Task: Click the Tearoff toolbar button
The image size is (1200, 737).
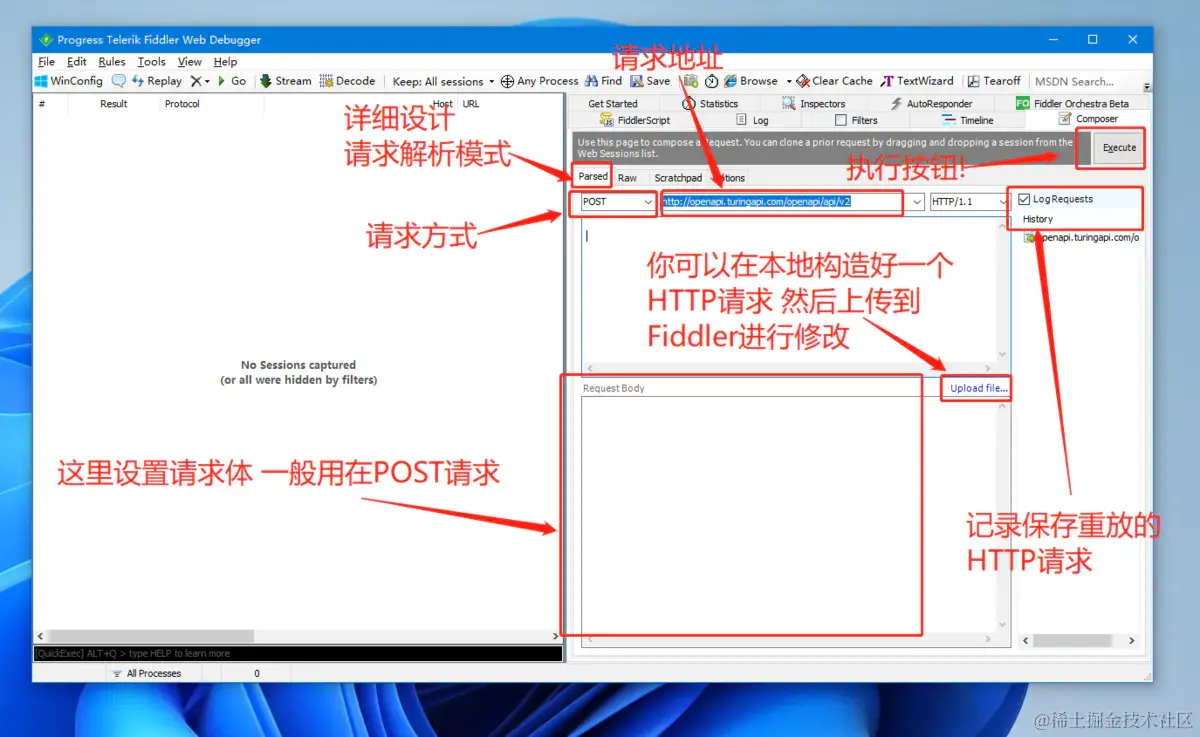Action: [995, 81]
